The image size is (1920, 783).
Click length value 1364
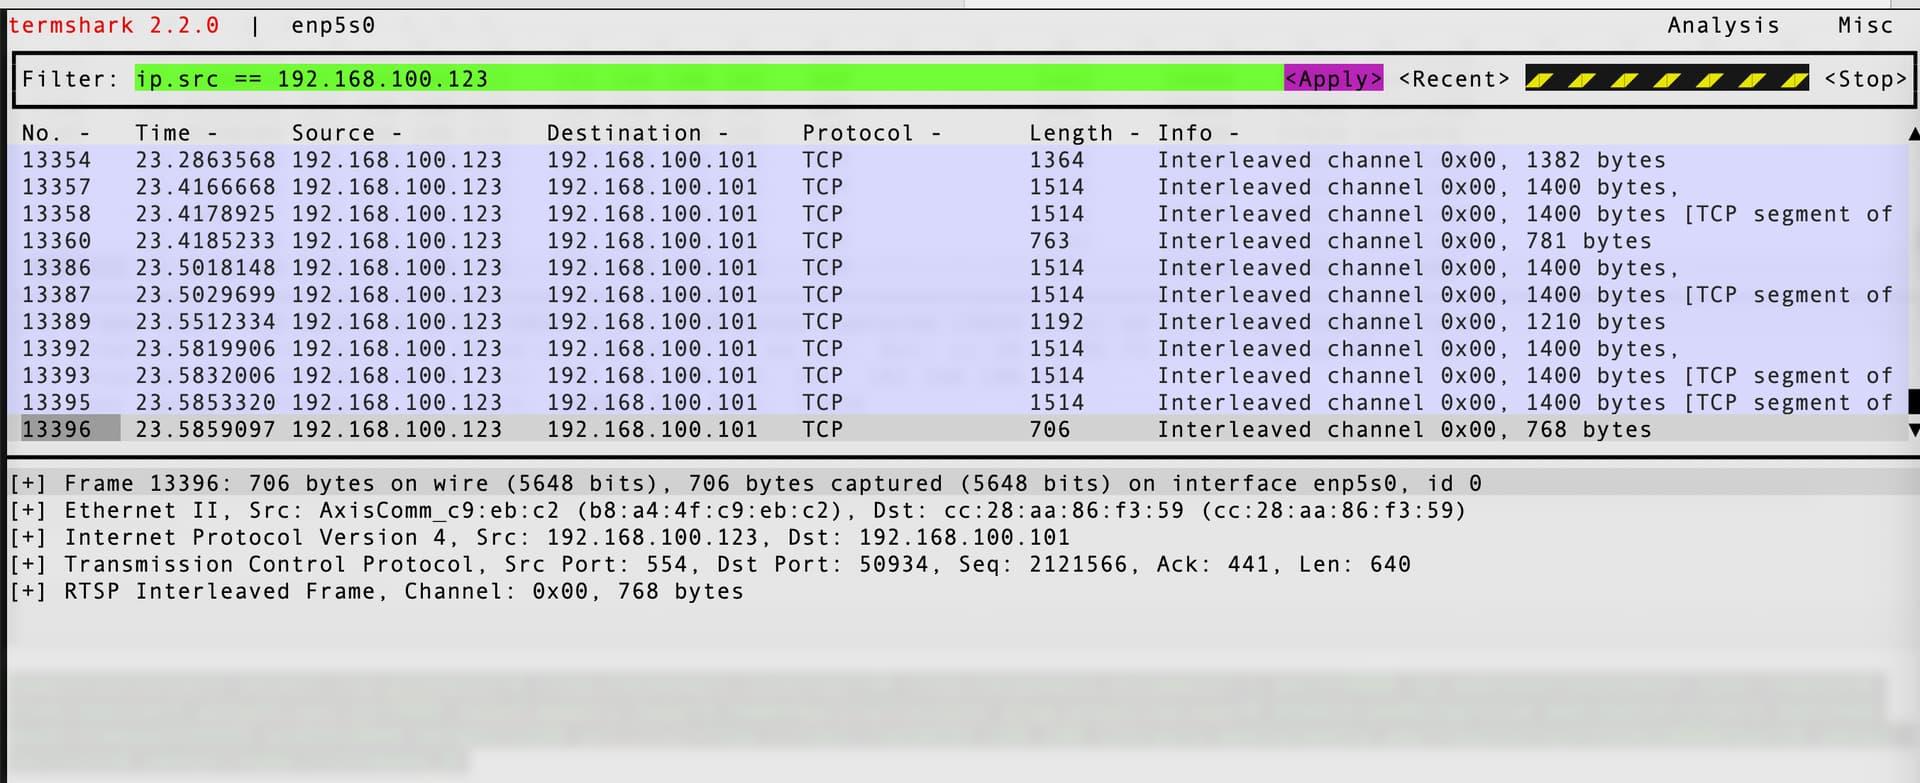(1056, 160)
